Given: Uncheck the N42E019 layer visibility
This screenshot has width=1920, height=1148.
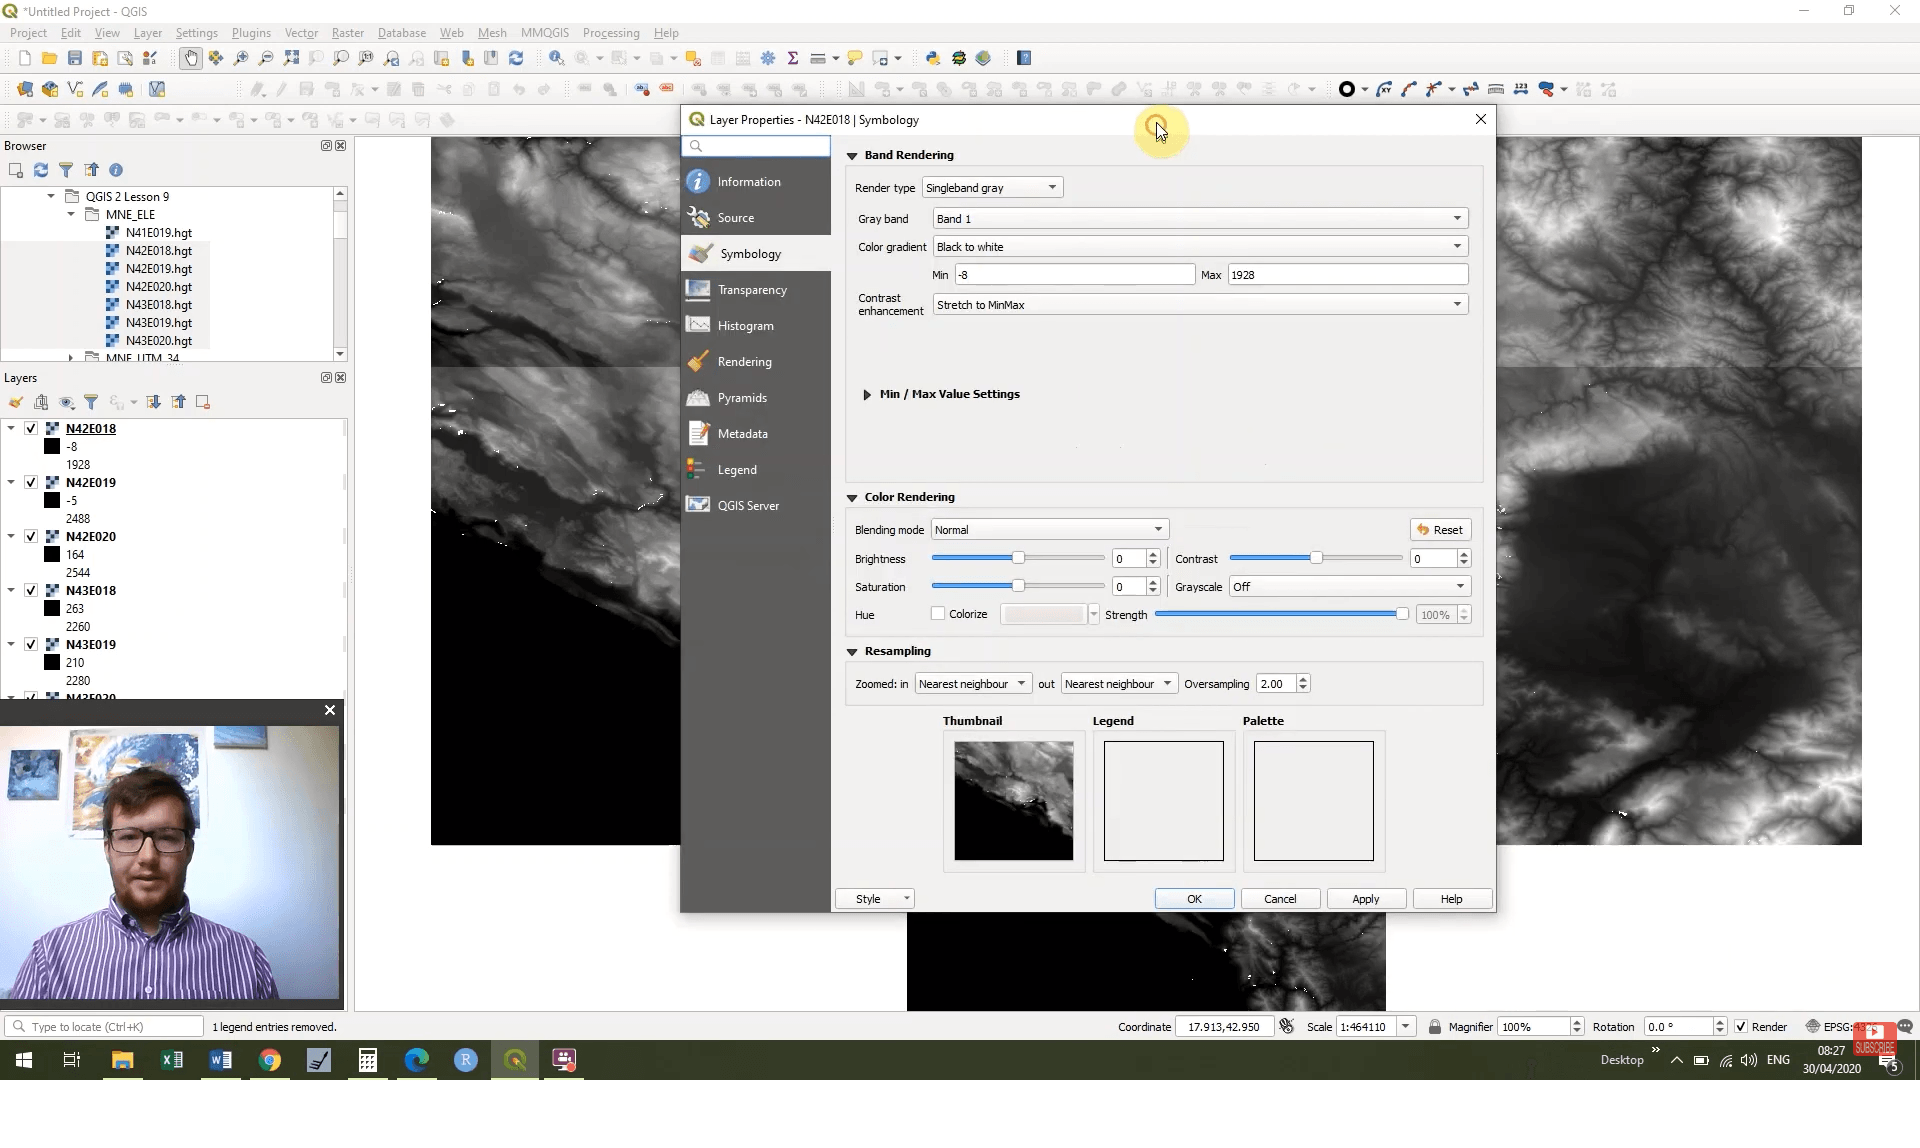Looking at the screenshot, I should pos(31,482).
